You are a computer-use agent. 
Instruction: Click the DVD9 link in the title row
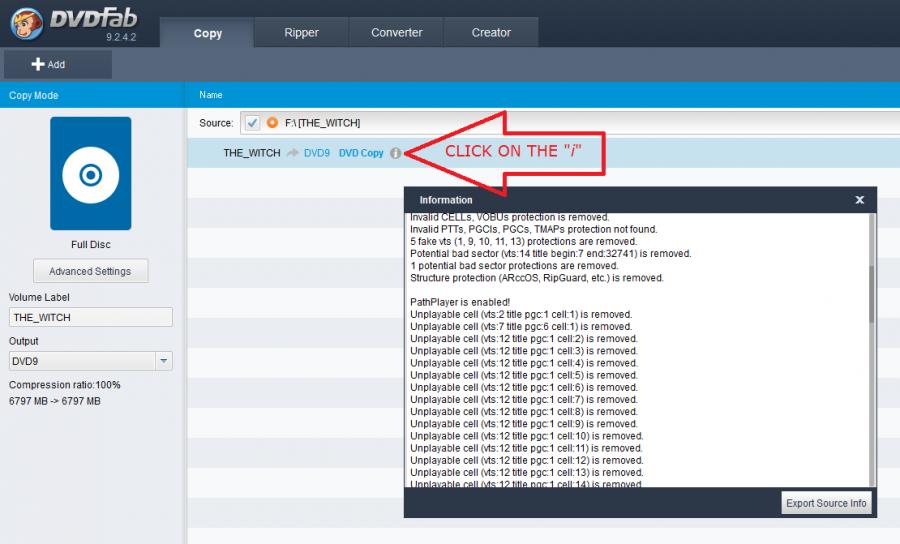click(x=317, y=153)
